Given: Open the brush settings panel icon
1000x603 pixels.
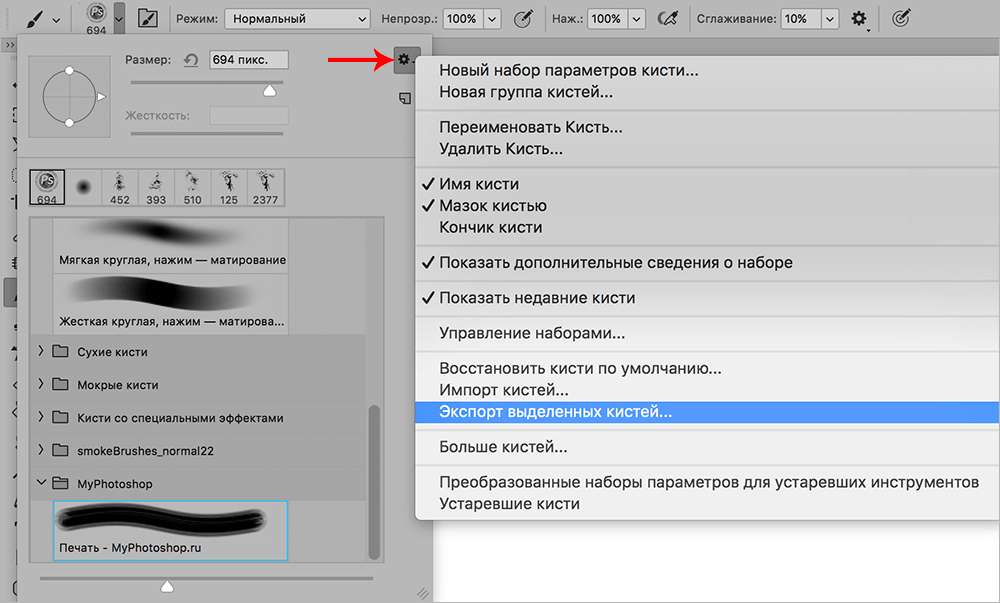Looking at the screenshot, I should pos(147,18).
